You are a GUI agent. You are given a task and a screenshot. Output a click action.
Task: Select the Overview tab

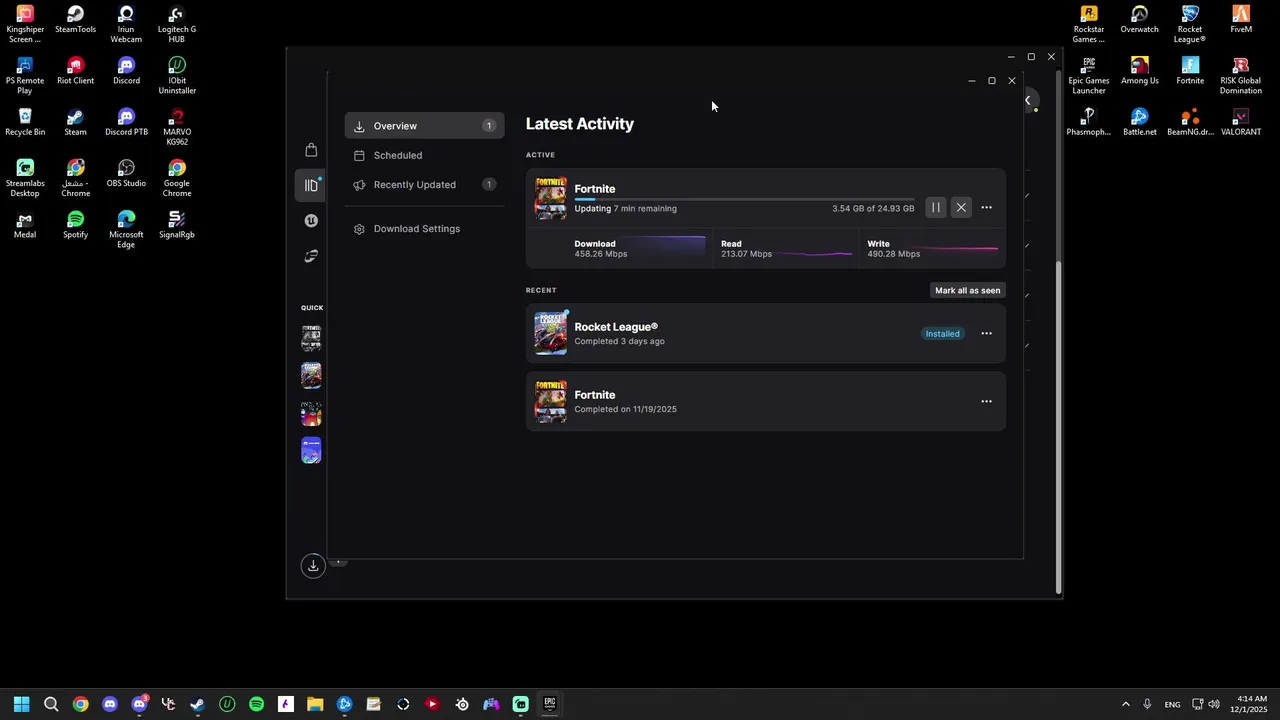click(424, 126)
